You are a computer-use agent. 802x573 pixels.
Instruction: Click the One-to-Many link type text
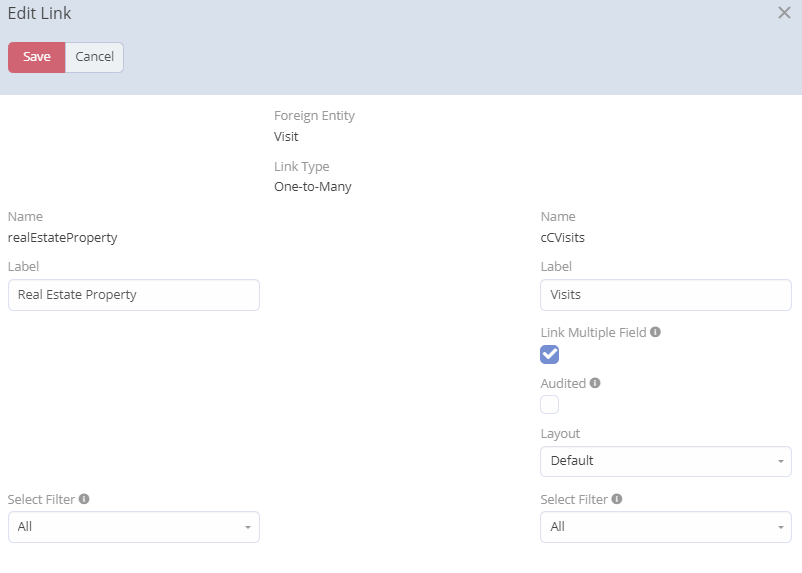click(312, 186)
